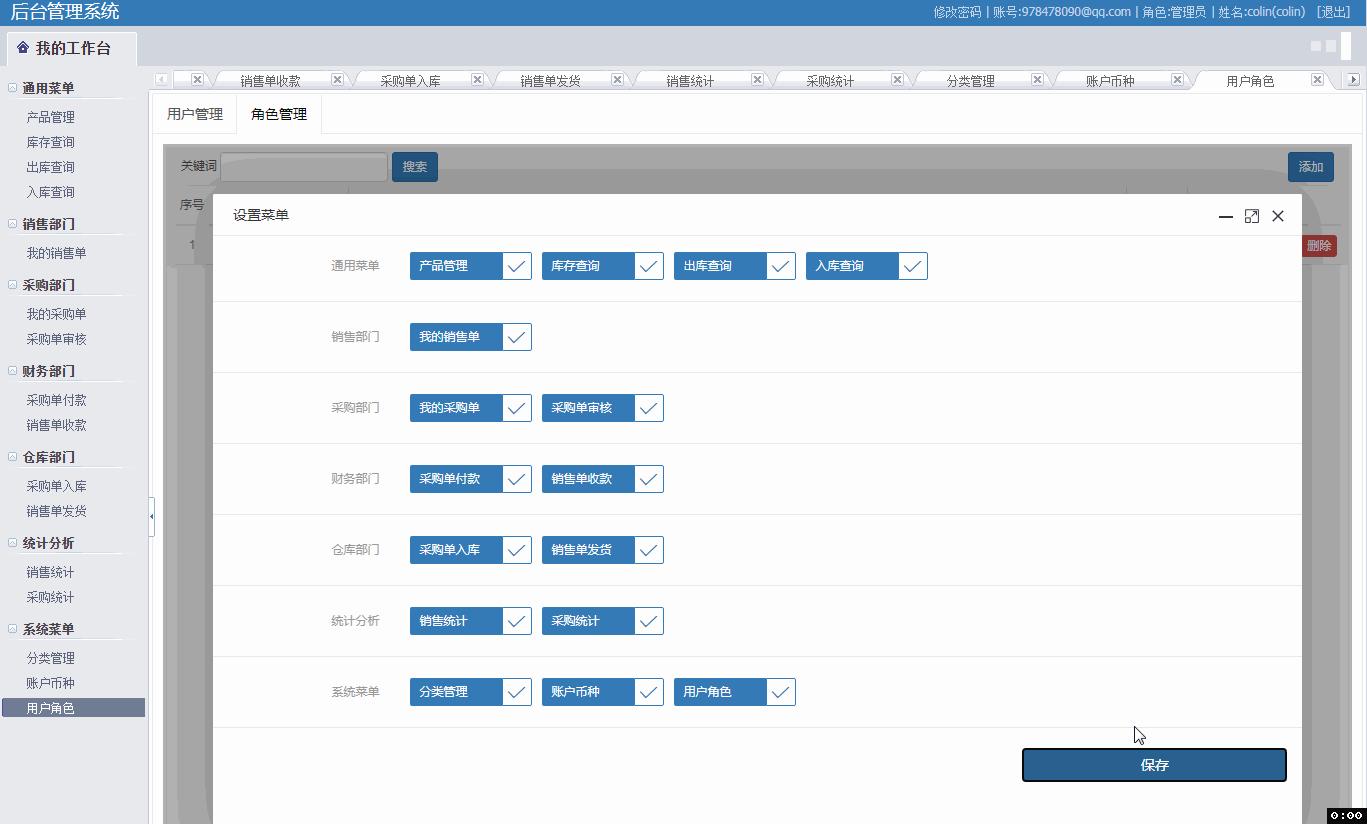The width and height of the screenshot is (1367, 824).
Task: Open 出库查询 from the sidebar
Action: pos(51,167)
